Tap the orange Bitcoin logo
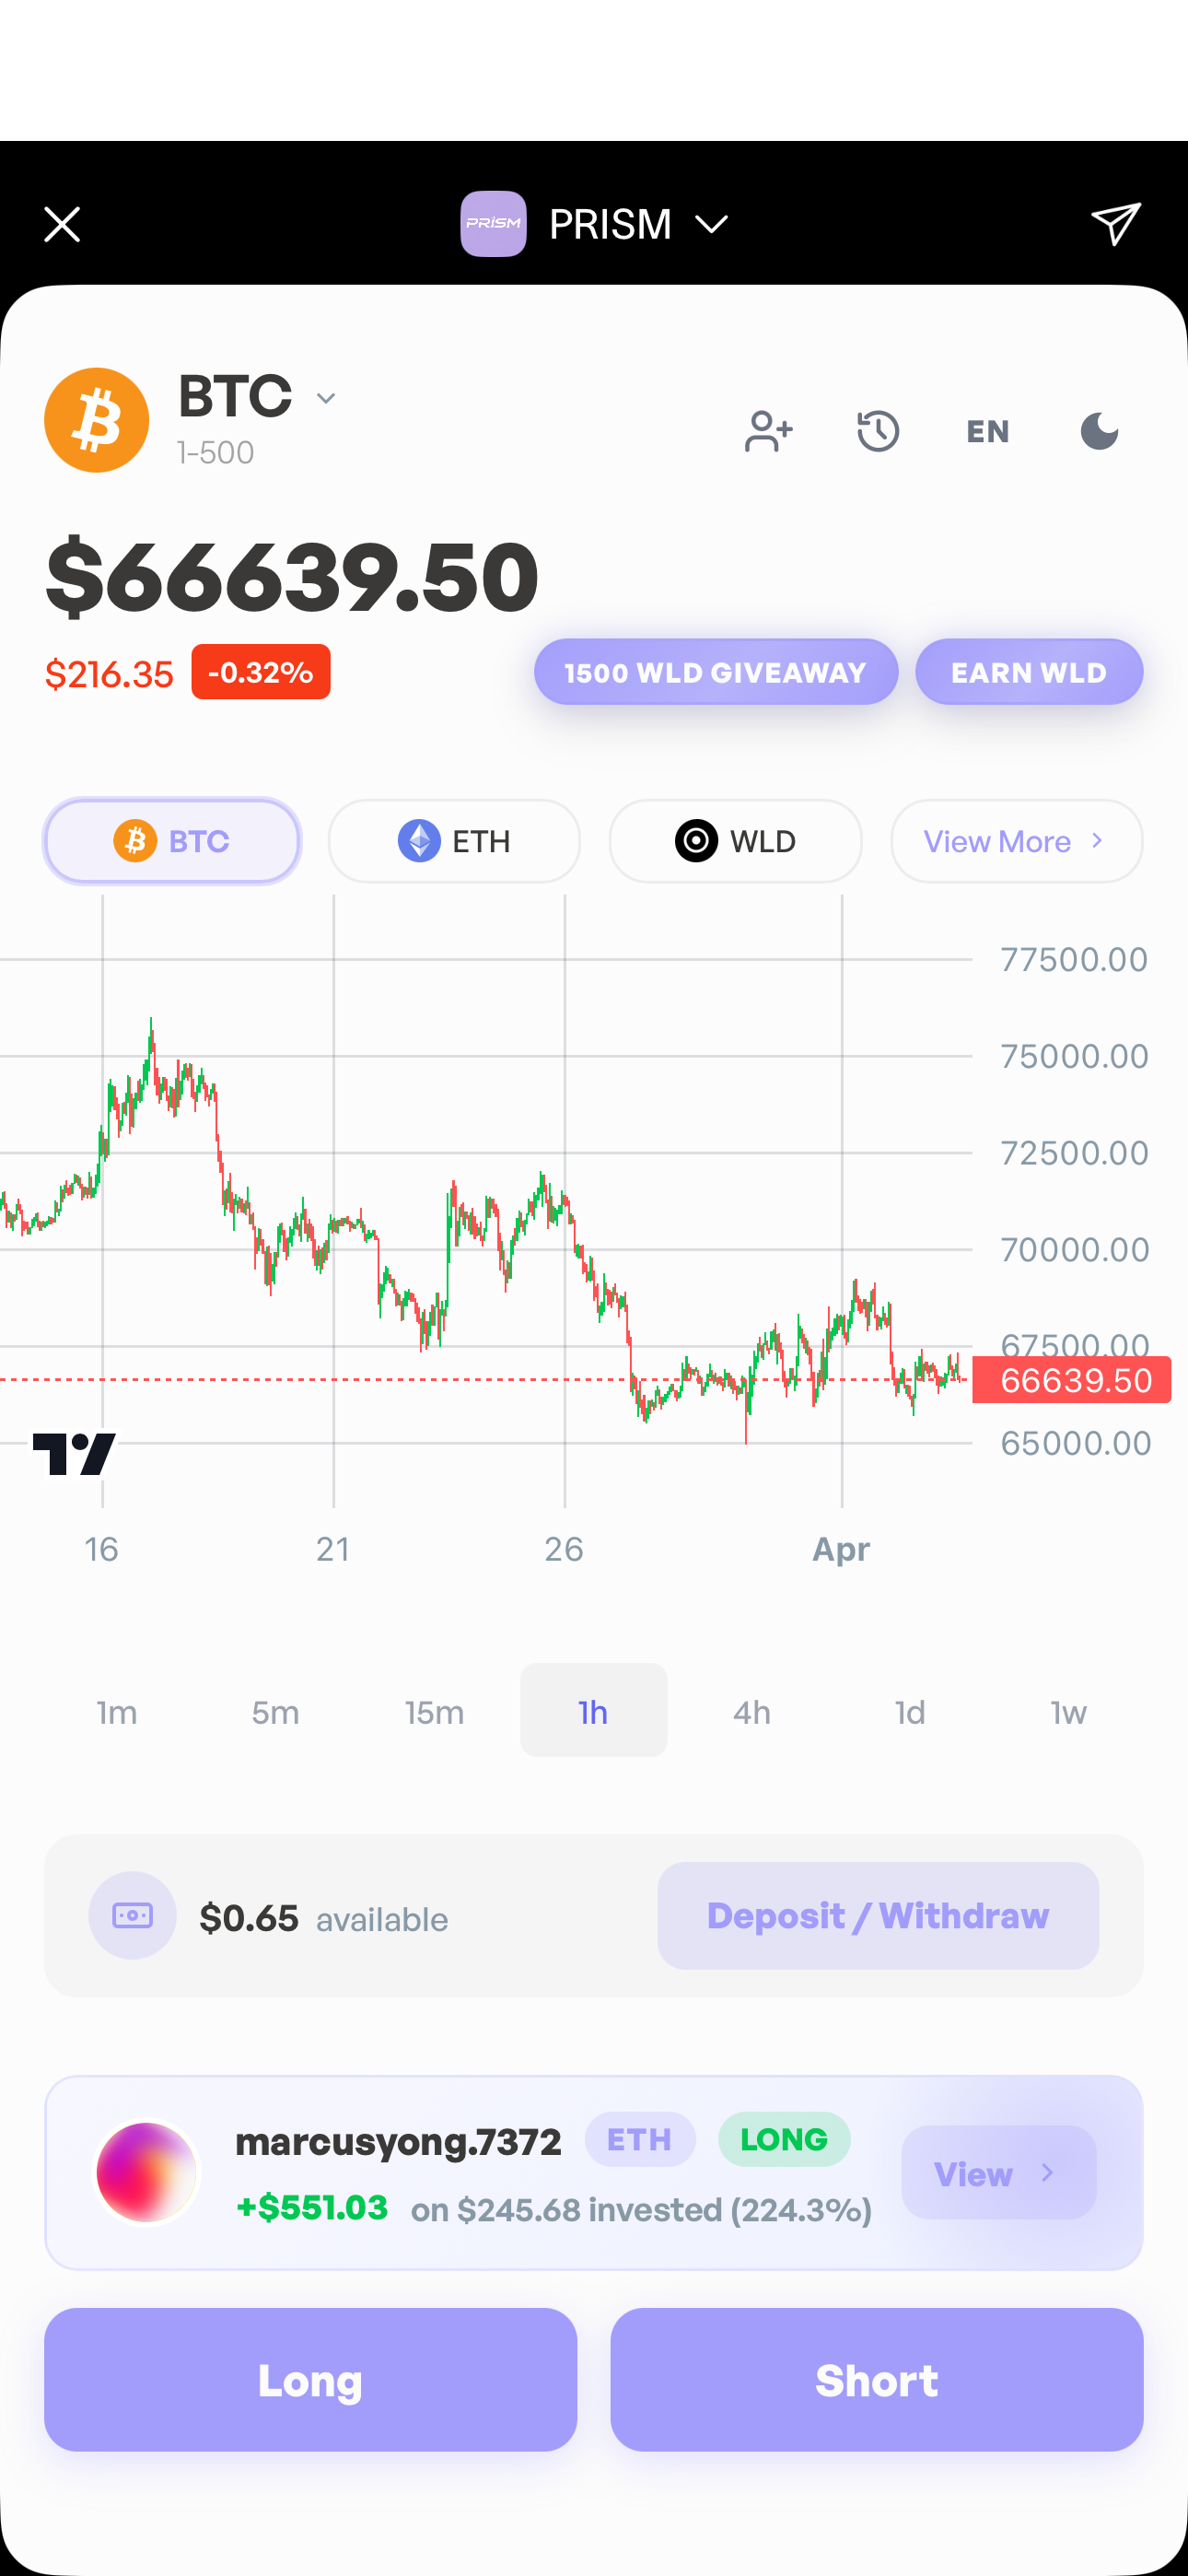Image resolution: width=1188 pixels, height=2576 pixels. (x=97, y=420)
